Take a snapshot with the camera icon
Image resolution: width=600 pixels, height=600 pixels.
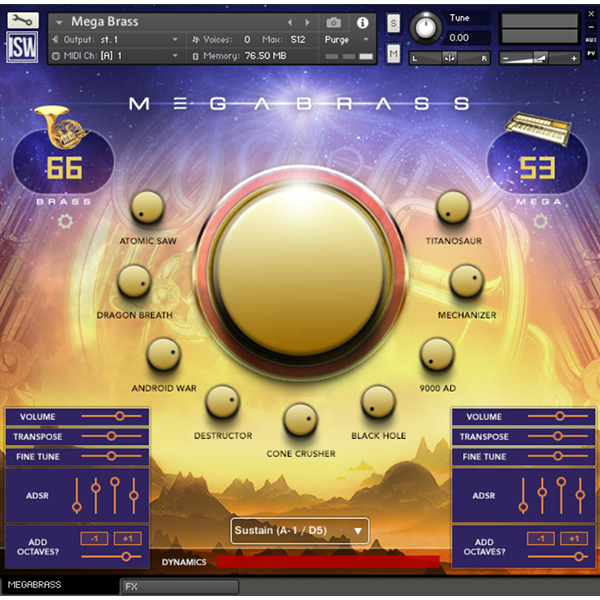(333, 23)
